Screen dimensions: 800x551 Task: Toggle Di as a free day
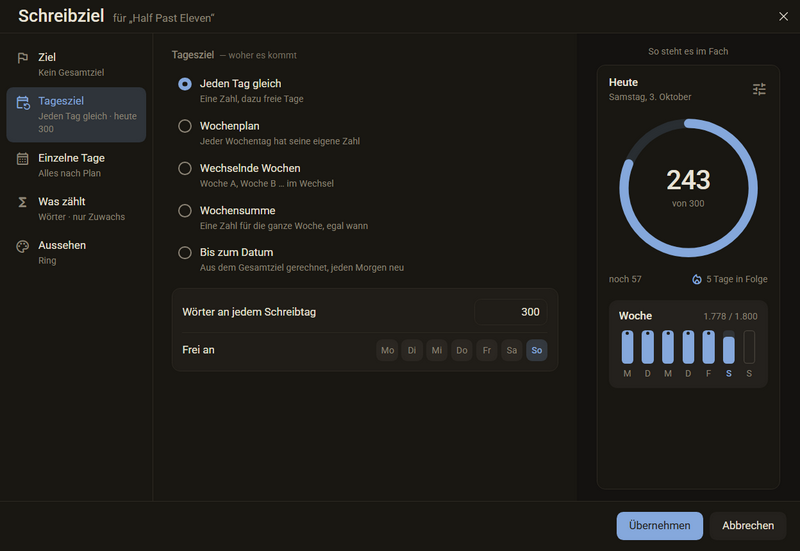[x=412, y=350]
